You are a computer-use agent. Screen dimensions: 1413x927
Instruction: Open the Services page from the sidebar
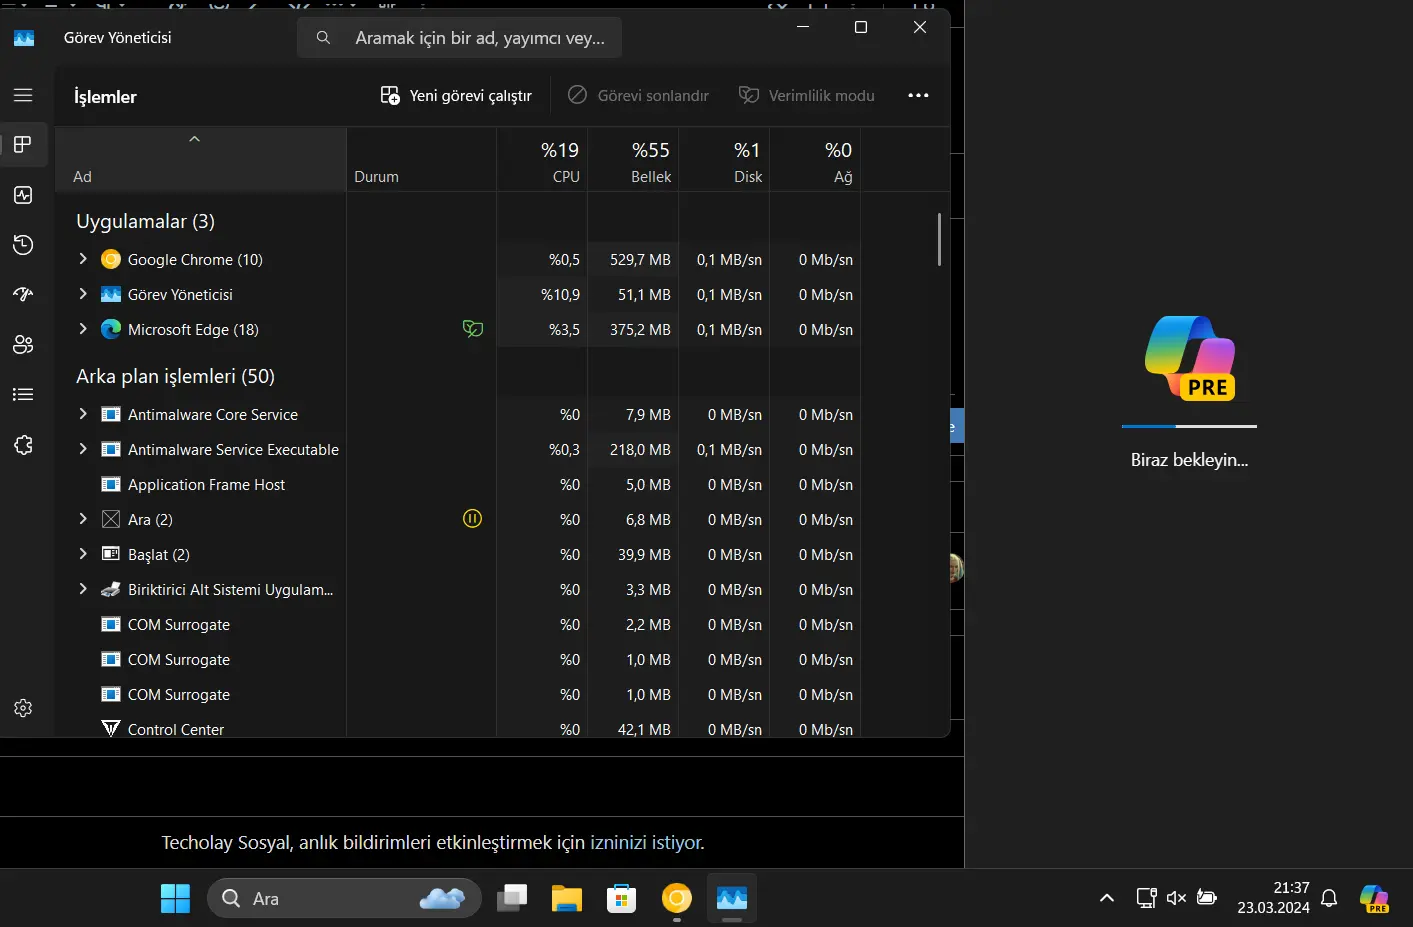[23, 445]
